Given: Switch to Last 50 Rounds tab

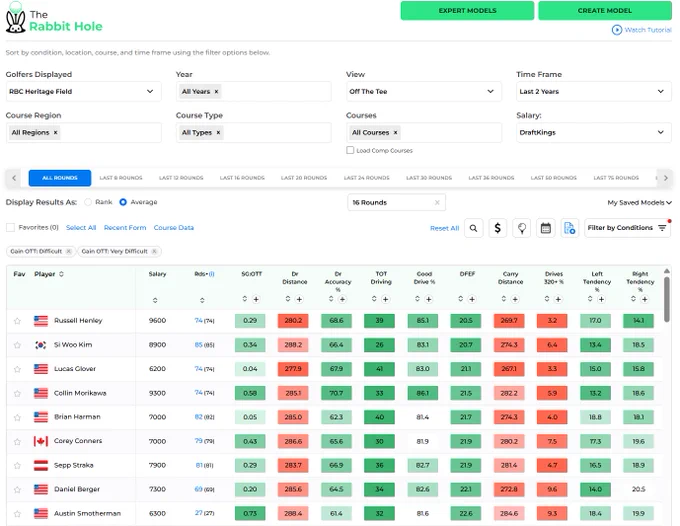Looking at the screenshot, I should click(554, 178).
